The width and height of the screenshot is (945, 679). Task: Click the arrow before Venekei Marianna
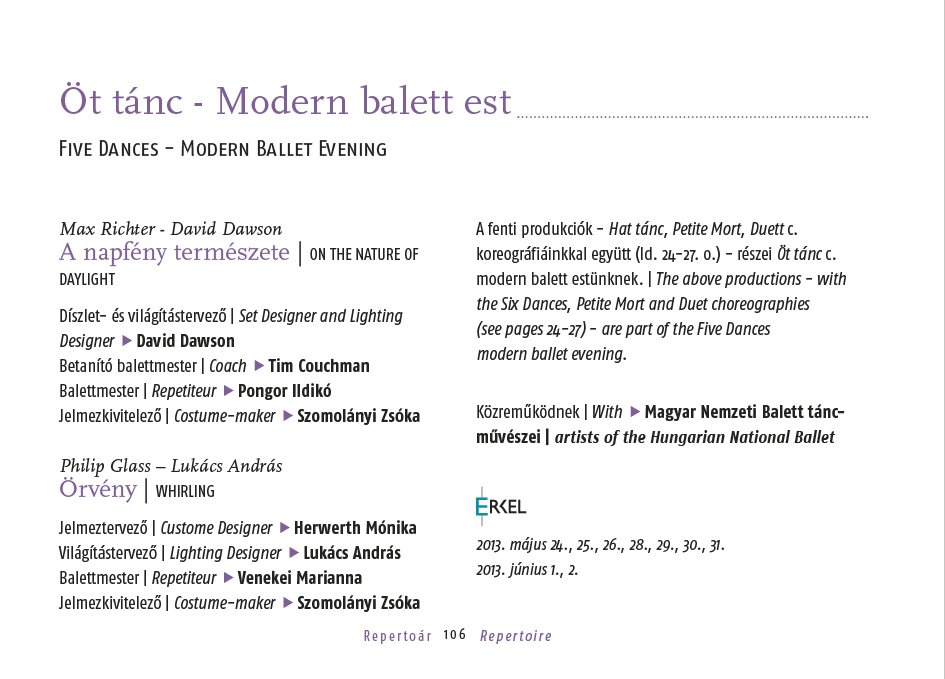[228, 578]
